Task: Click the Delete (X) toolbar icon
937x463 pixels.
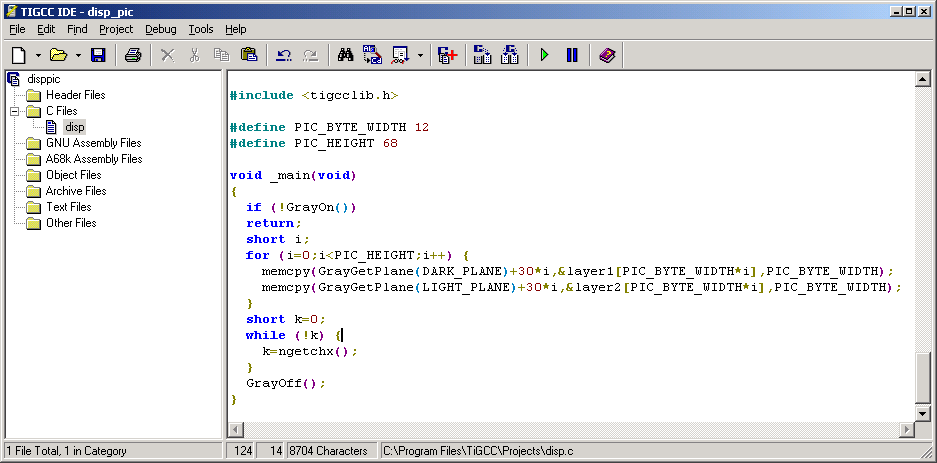Action: tap(168, 56)
